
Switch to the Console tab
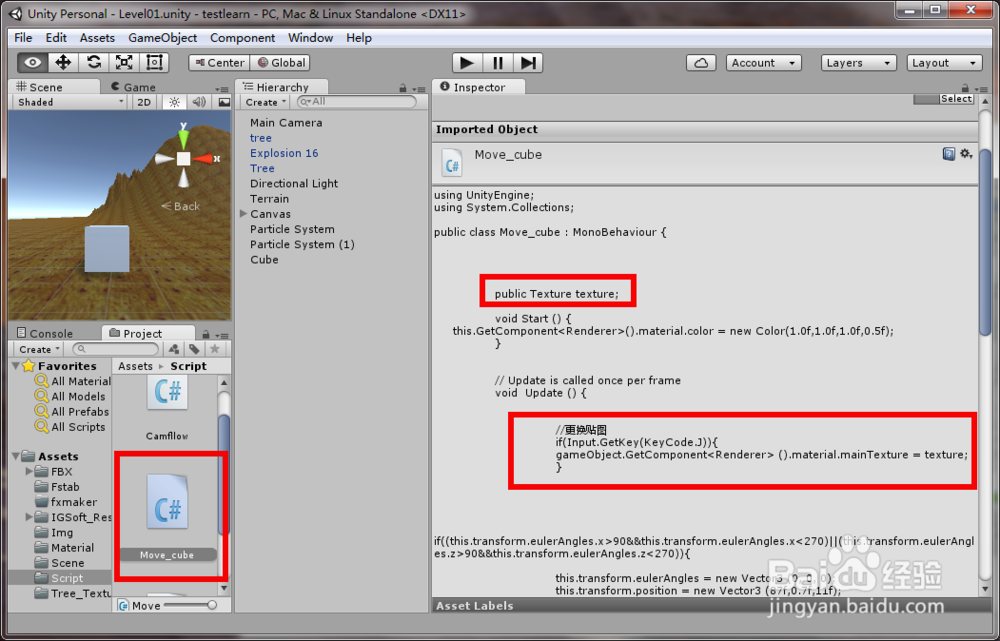[45, 333]
